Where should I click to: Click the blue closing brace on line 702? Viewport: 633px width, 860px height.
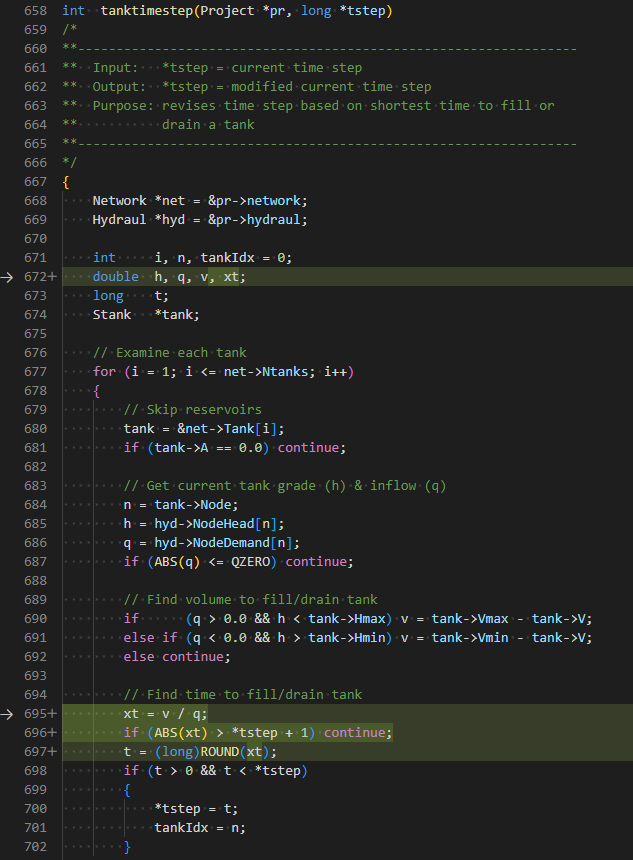point(127,847)
